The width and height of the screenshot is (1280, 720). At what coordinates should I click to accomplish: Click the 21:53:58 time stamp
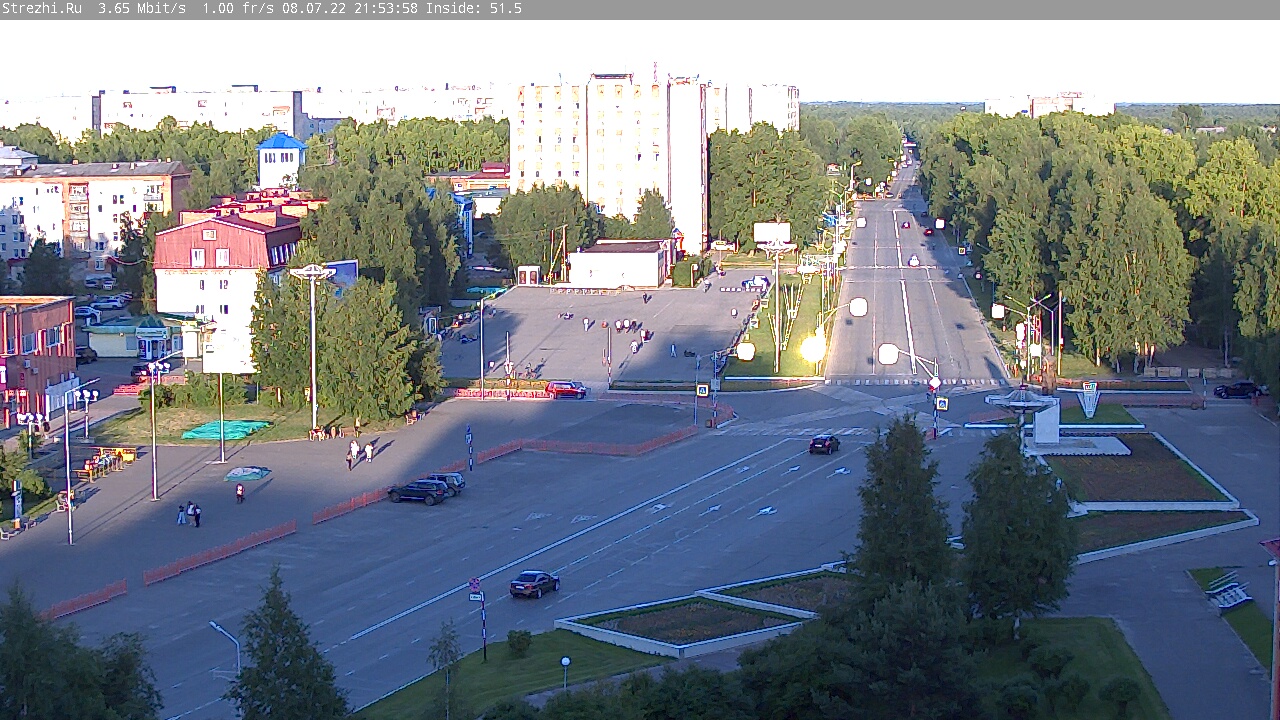[386, 8]
